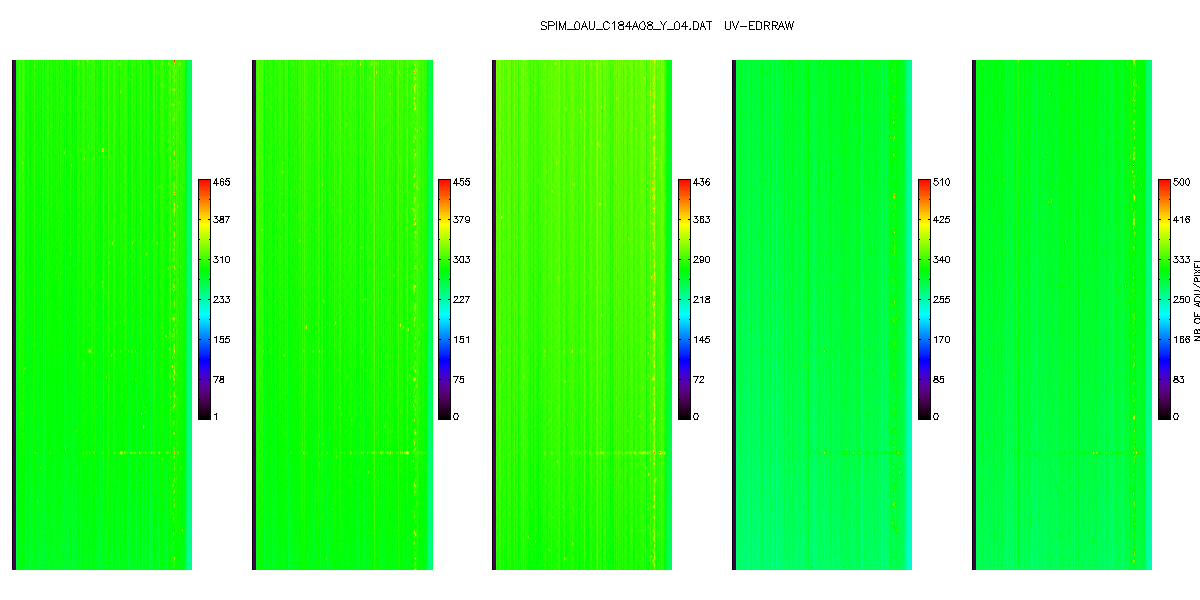
Task: Click colorbar tick label 166
Action: pos(1182,340)
